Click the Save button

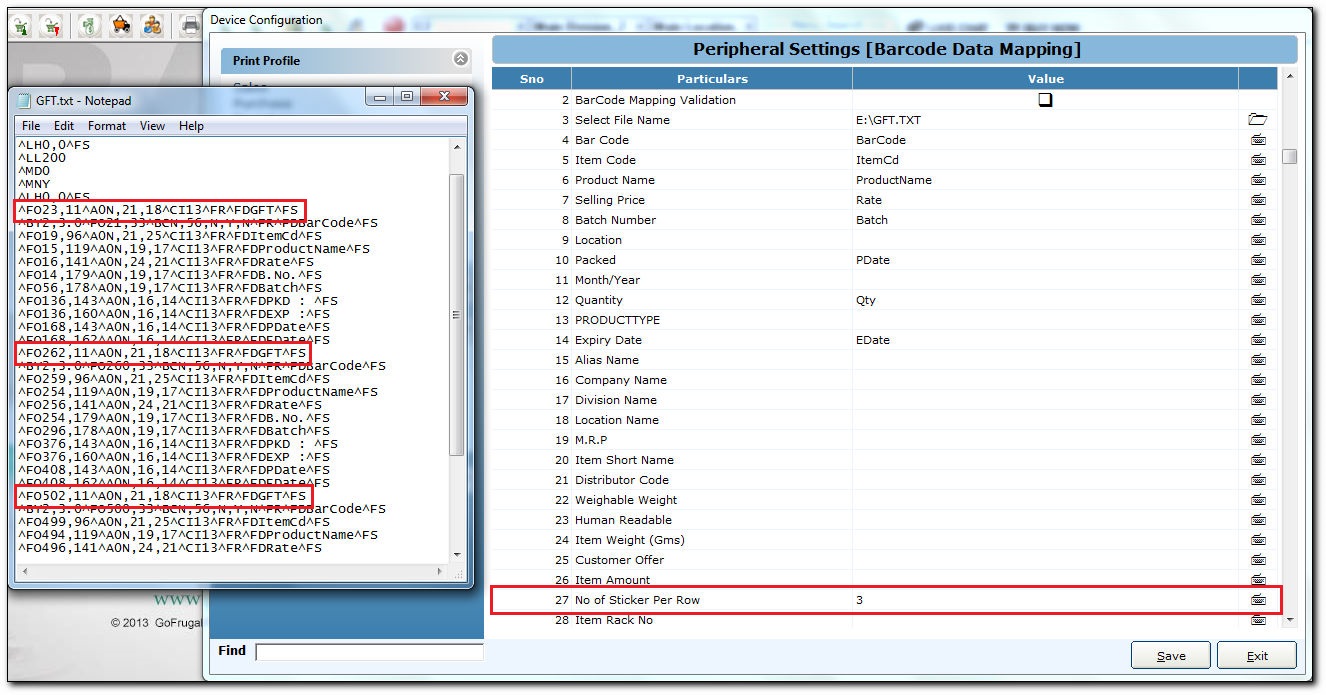click(1171, 656)
